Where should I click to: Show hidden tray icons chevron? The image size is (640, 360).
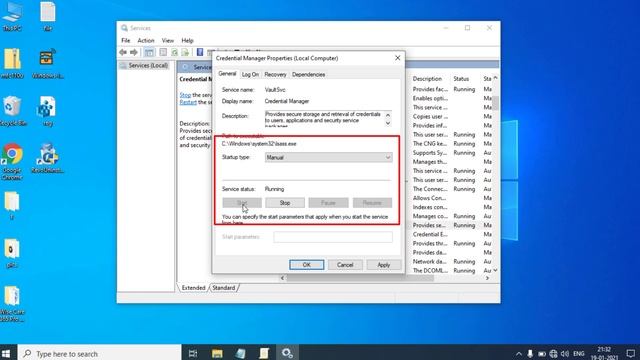(x=518, y=354)
